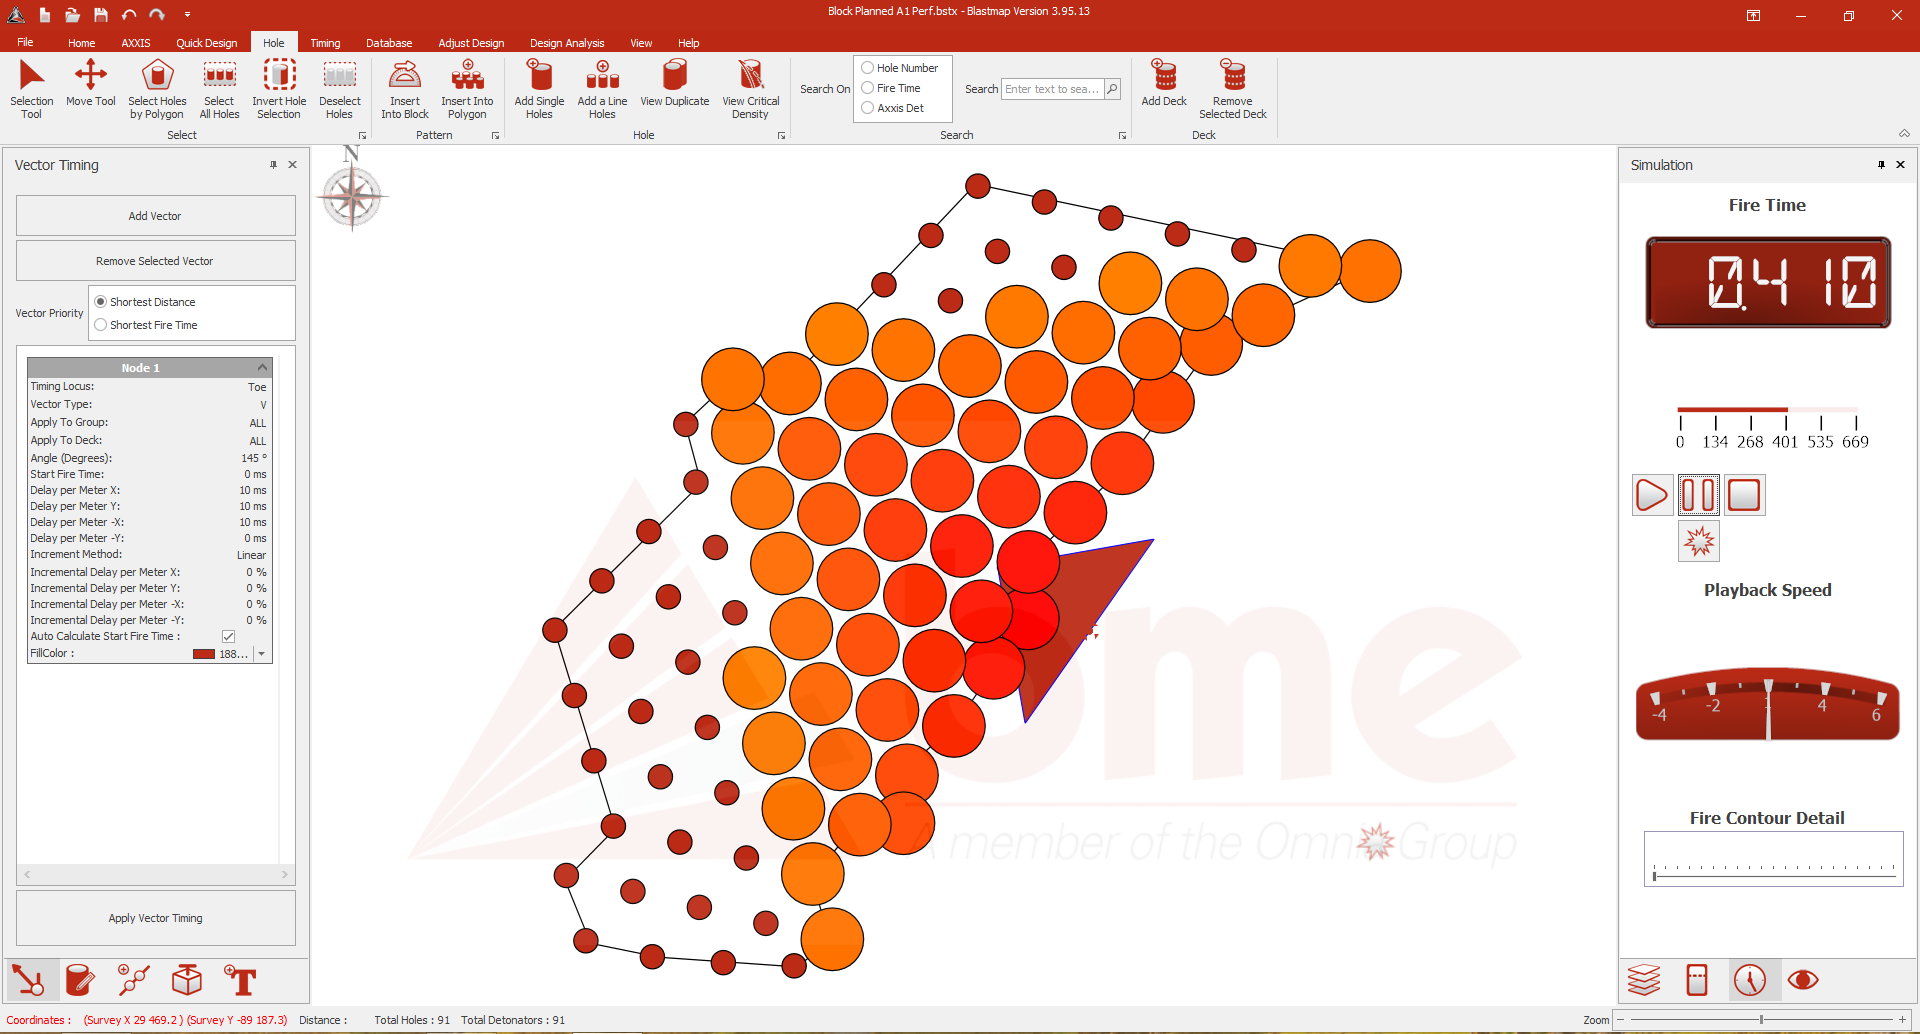Click Select All Holes icon
The image size is (1920, 1034).
pos(219,89)
